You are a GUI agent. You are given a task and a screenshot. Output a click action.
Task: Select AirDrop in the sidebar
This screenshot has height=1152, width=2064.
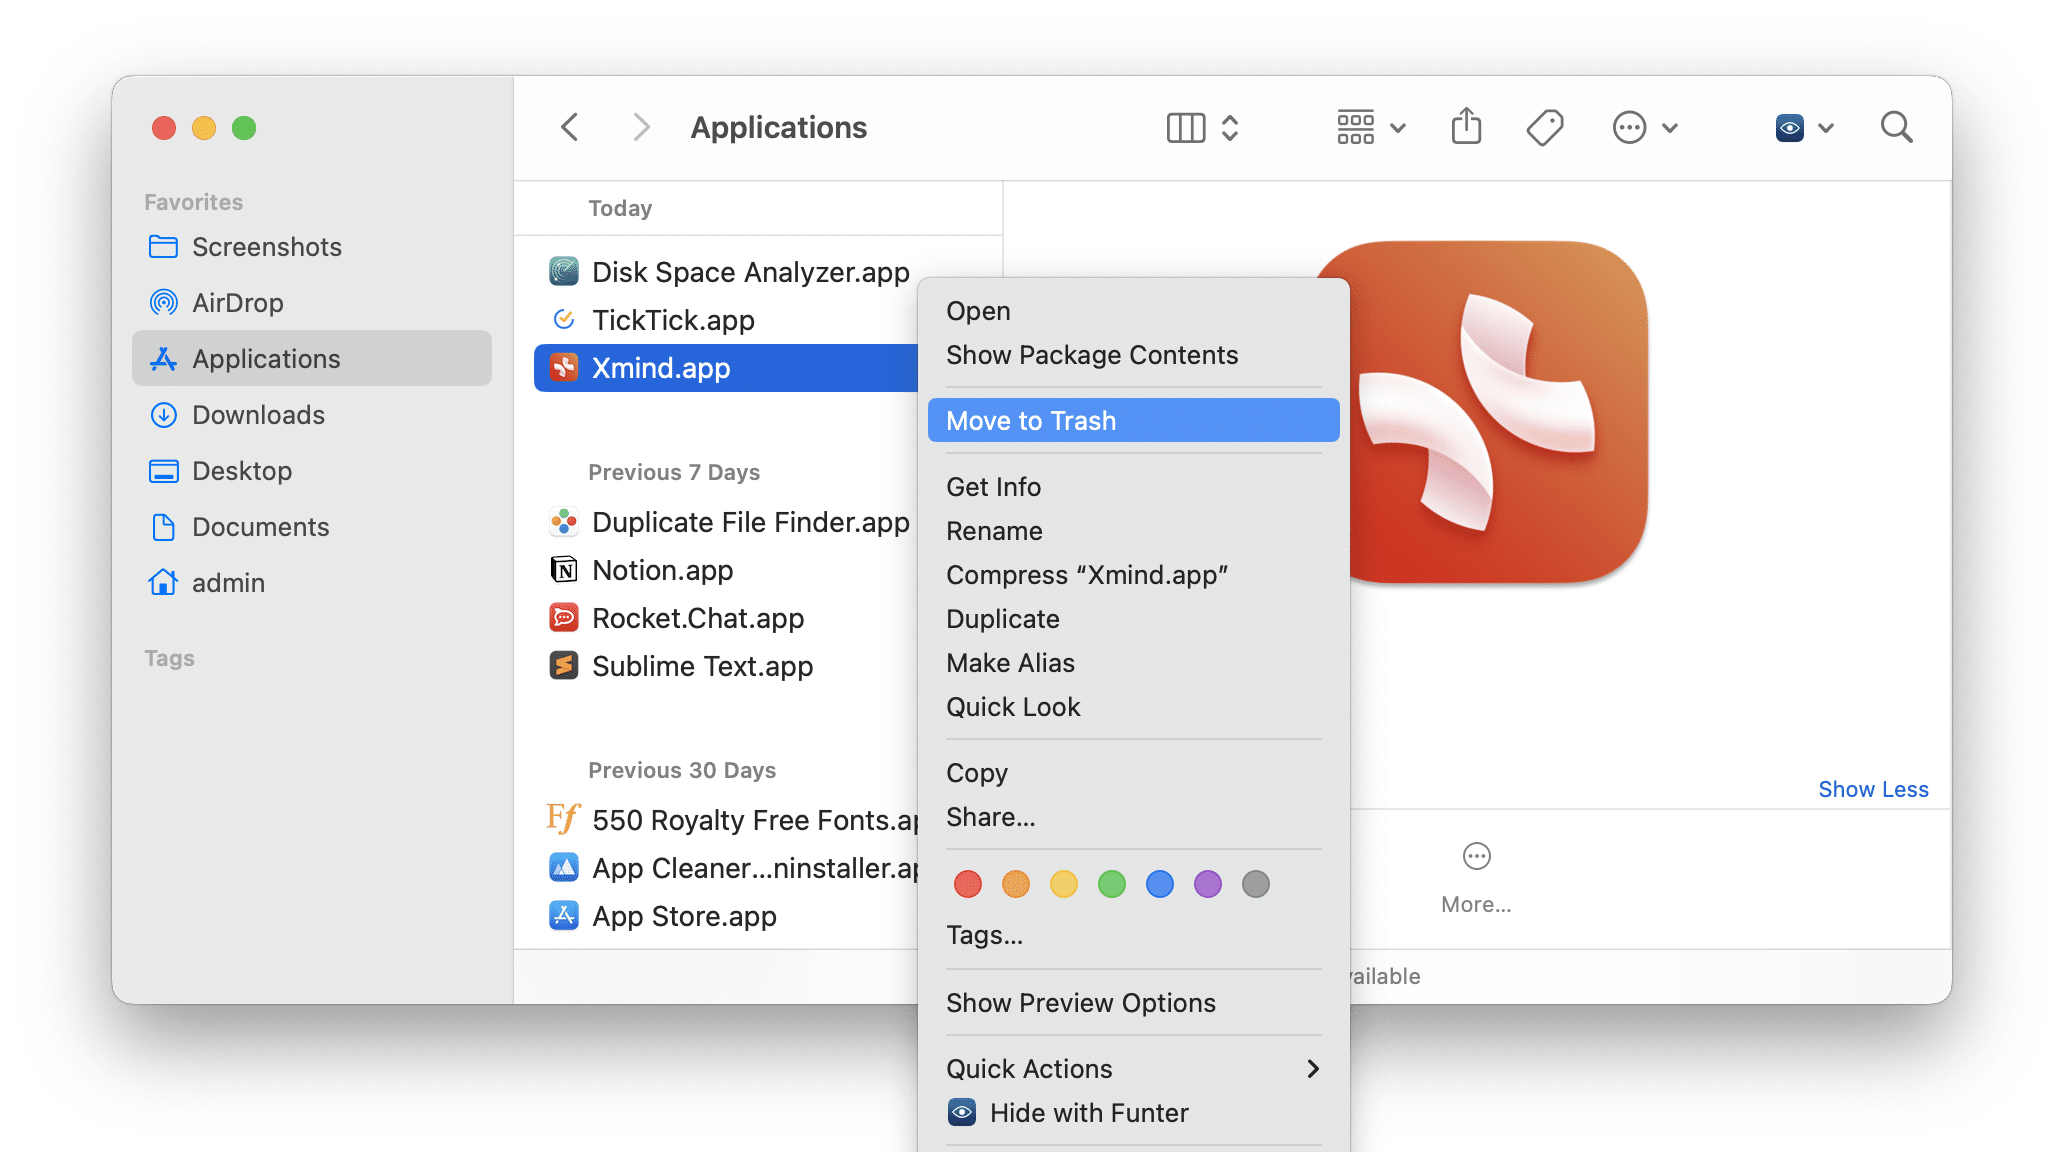(311, 303)
